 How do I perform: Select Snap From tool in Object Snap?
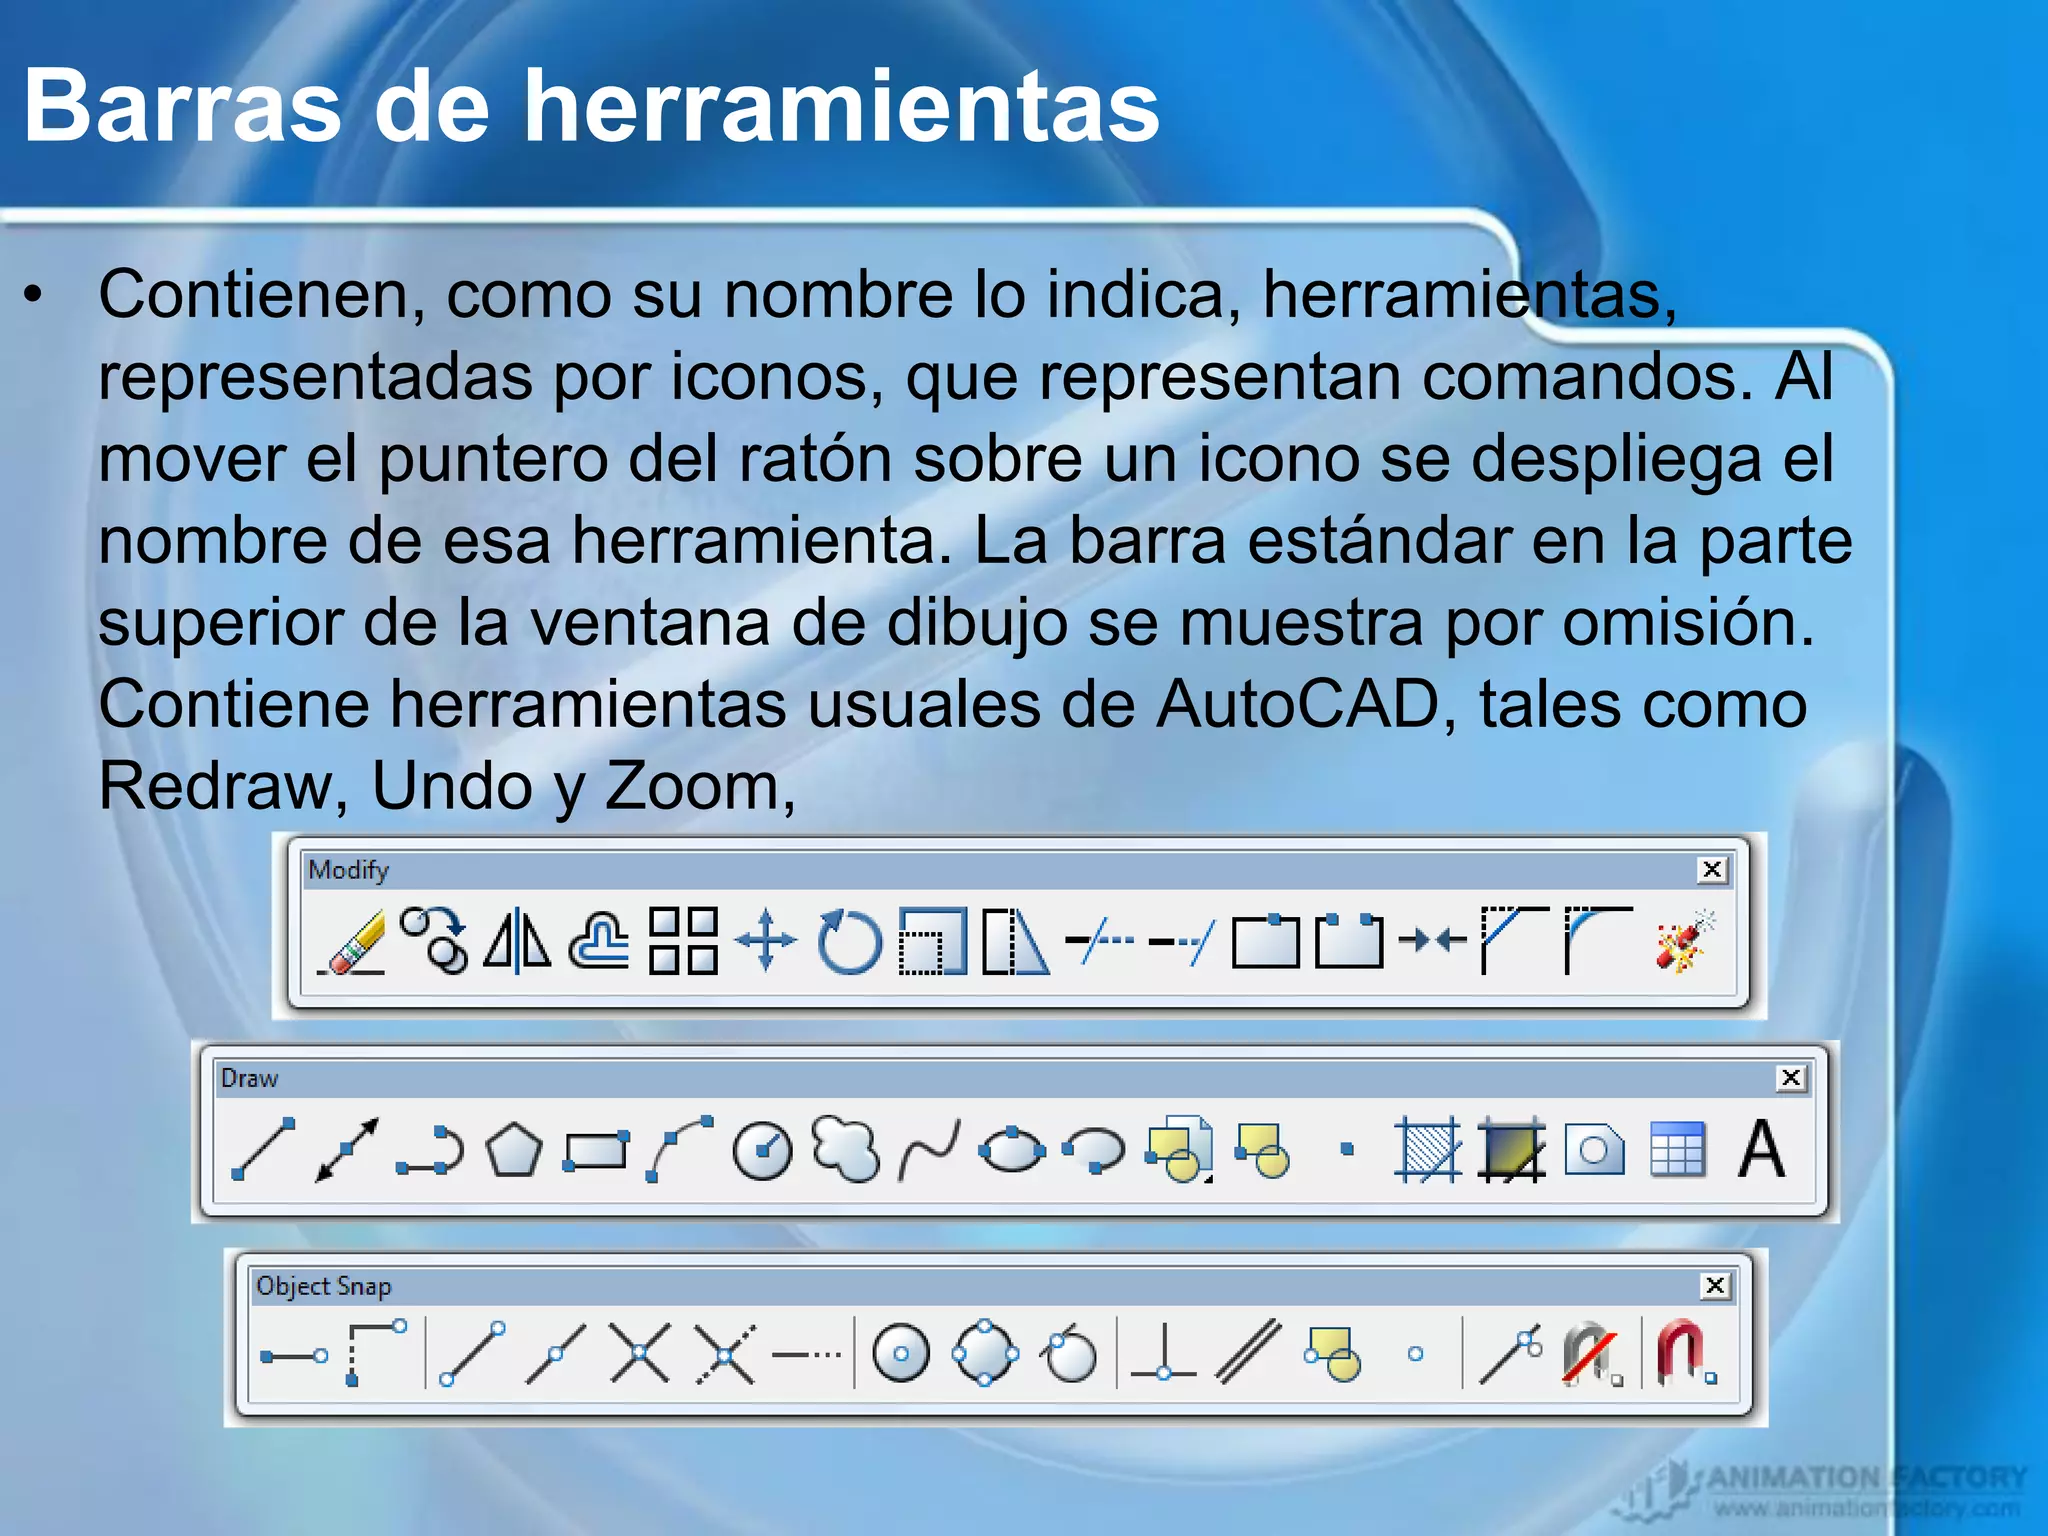[378, 1353]
